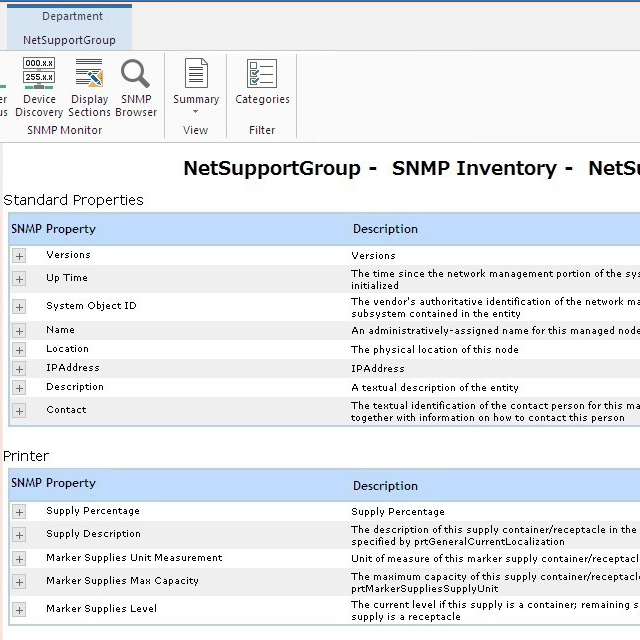Expand the Supply Percentage row

pyautogui.click(x=19, y=512)
